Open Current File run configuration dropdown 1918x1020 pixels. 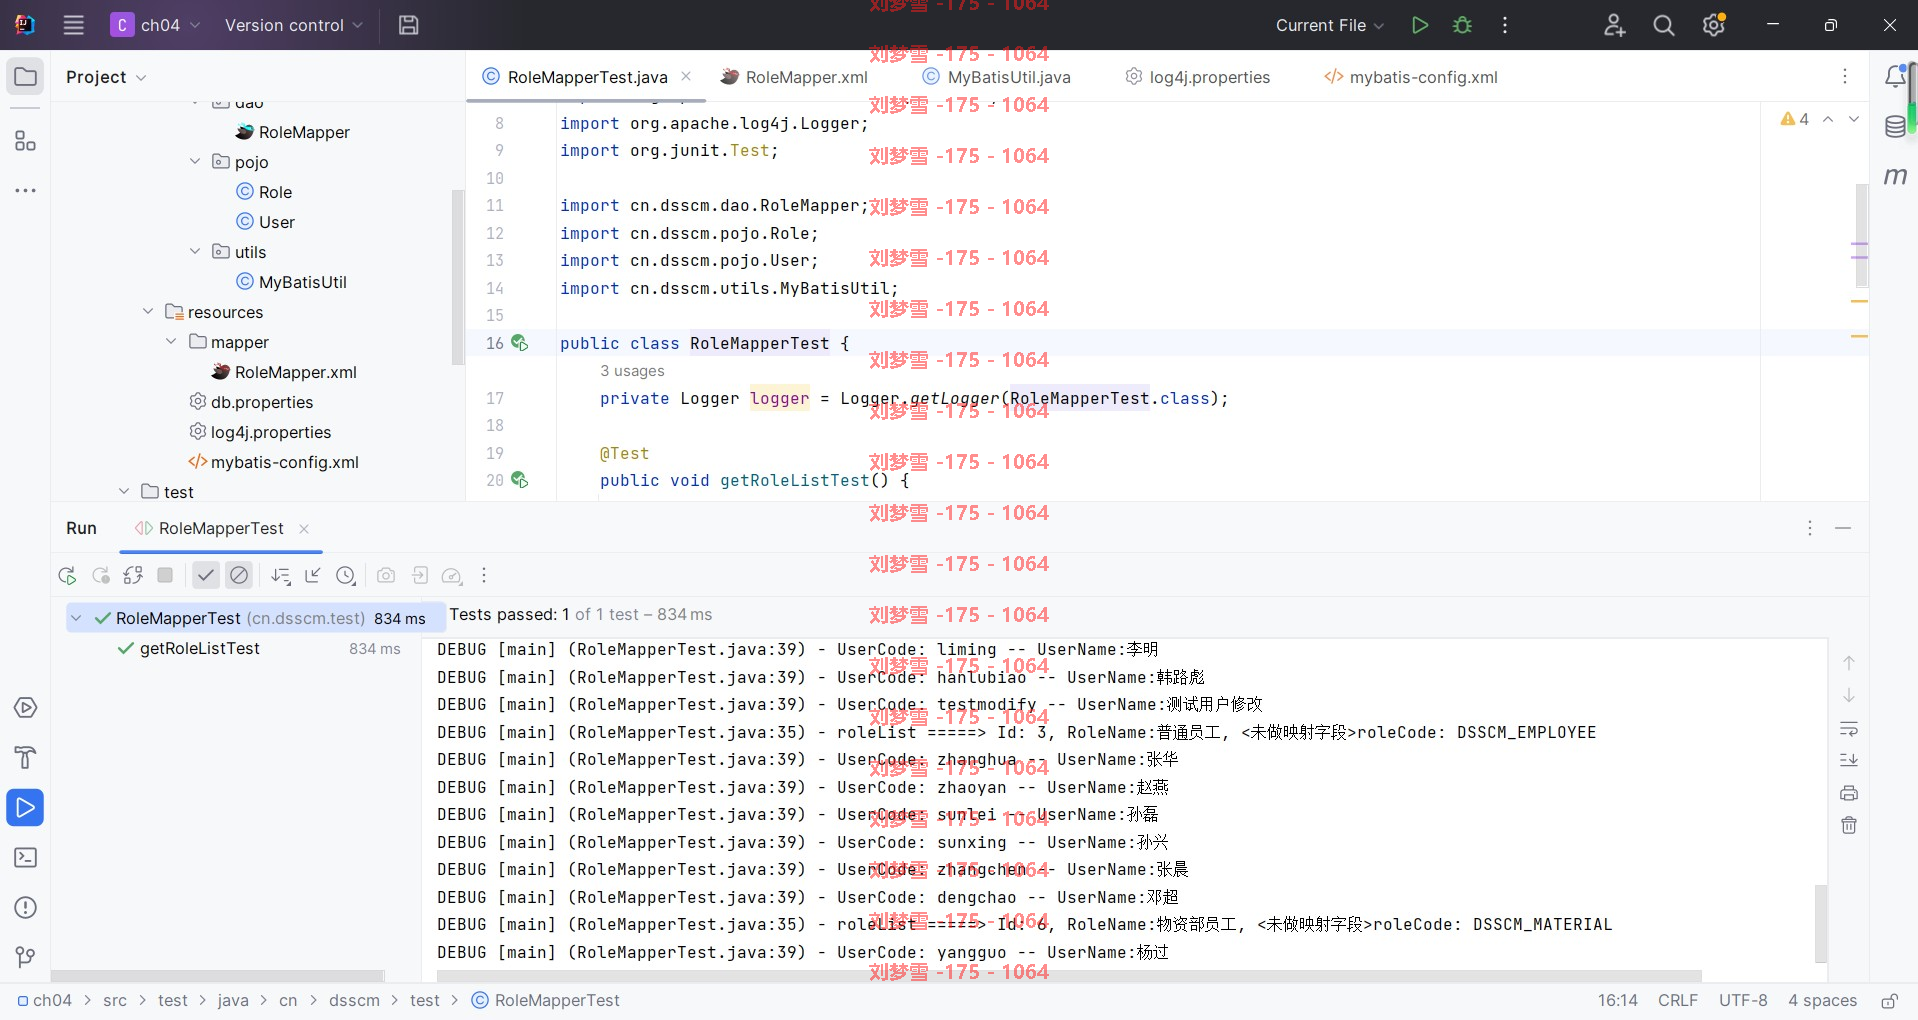pyautogui.click(x=1330, y=25)
